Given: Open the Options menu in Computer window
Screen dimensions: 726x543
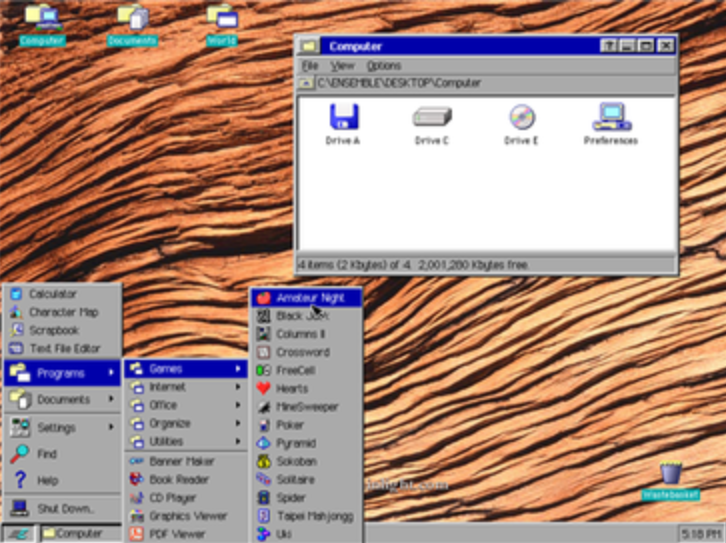Looking at the screenshot, I should [x=384, y=66].
